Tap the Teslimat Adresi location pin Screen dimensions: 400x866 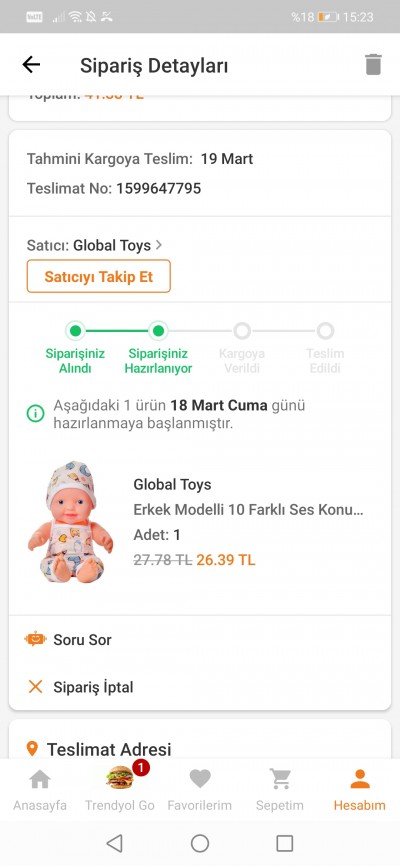33,749
